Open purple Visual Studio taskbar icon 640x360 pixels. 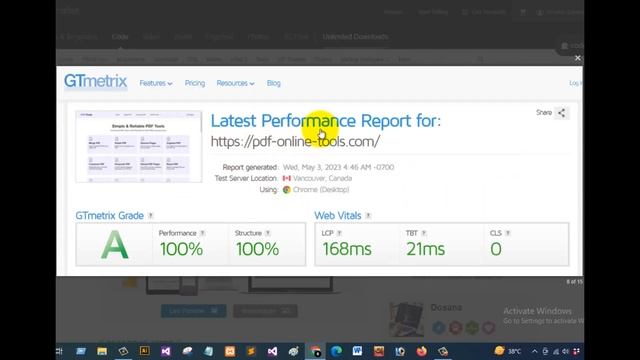166,351
